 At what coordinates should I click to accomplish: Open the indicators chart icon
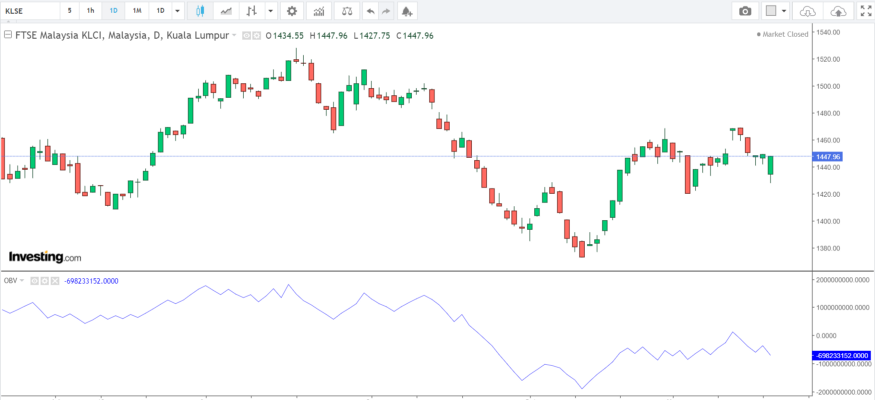[x=319, y=11]
